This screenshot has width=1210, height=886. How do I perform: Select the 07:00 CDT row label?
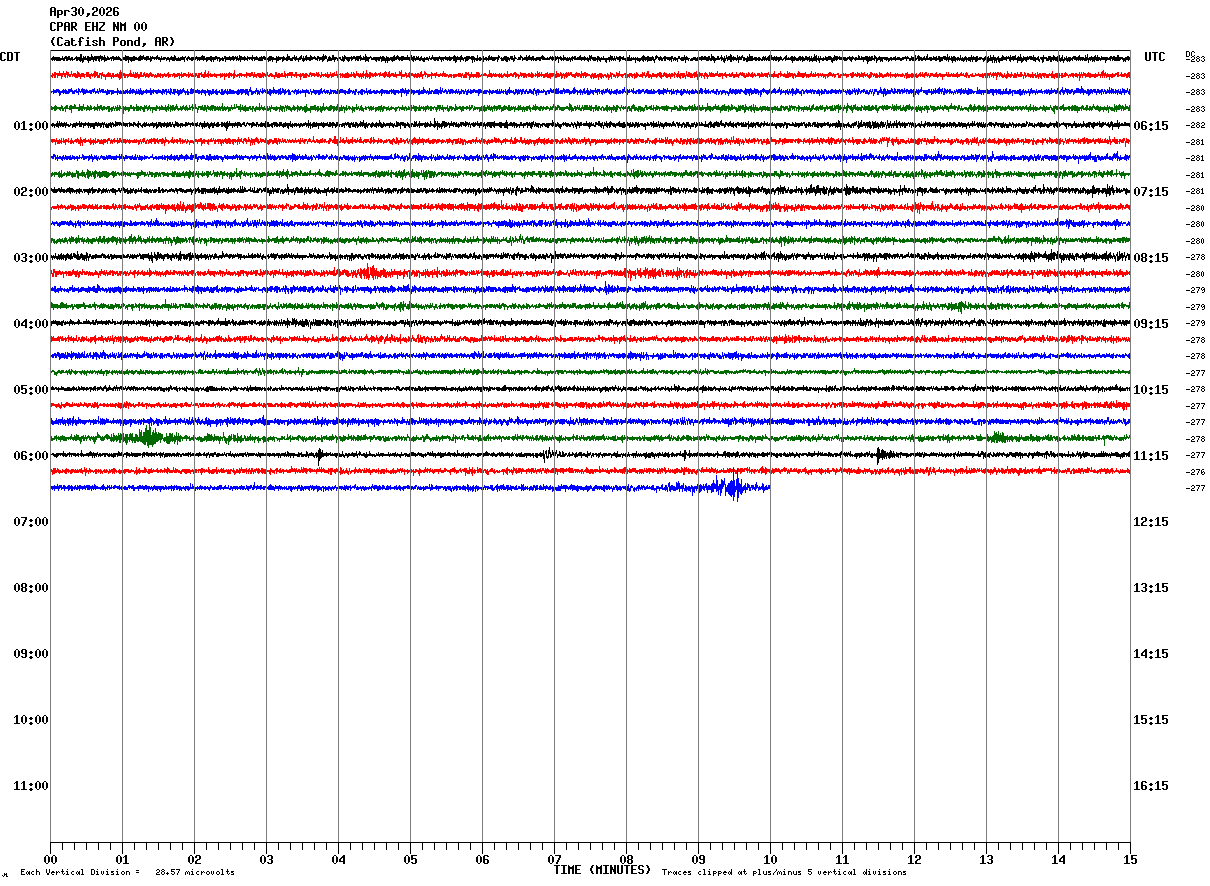coord(31,521)
